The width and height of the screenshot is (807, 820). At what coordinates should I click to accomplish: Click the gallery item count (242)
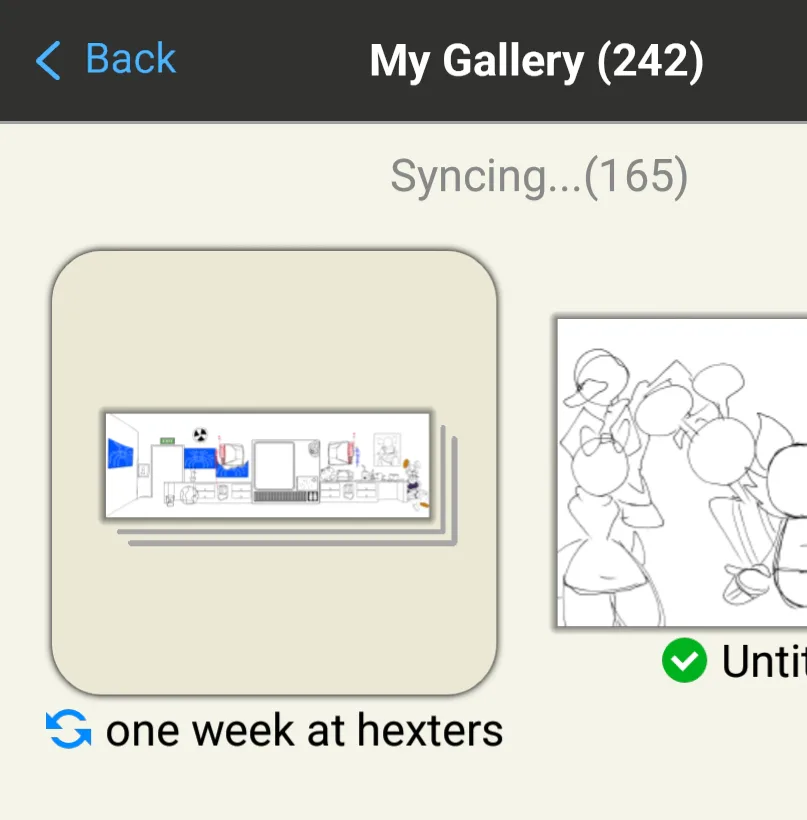[651, 61]
